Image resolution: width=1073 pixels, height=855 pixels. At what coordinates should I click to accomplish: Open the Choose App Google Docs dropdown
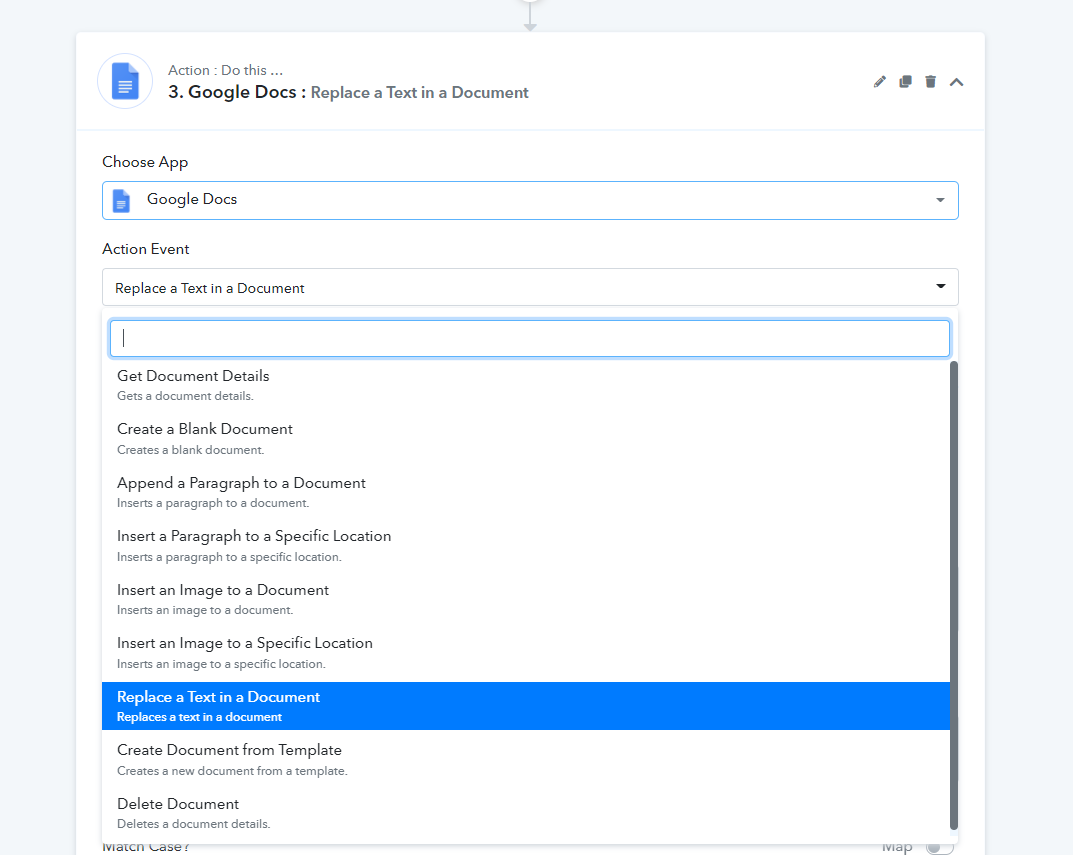point(530,200)
